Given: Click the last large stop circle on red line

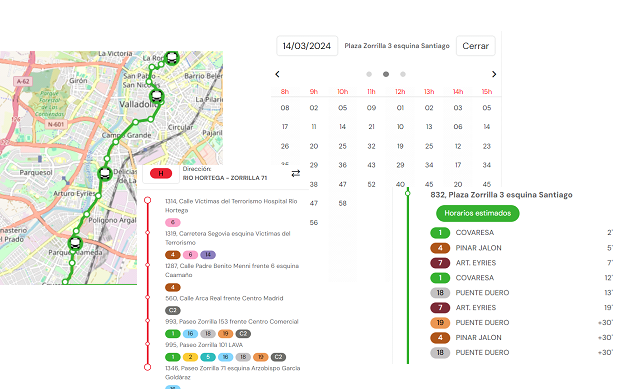Looking at the screenshot, I should [x=147, y=367].
